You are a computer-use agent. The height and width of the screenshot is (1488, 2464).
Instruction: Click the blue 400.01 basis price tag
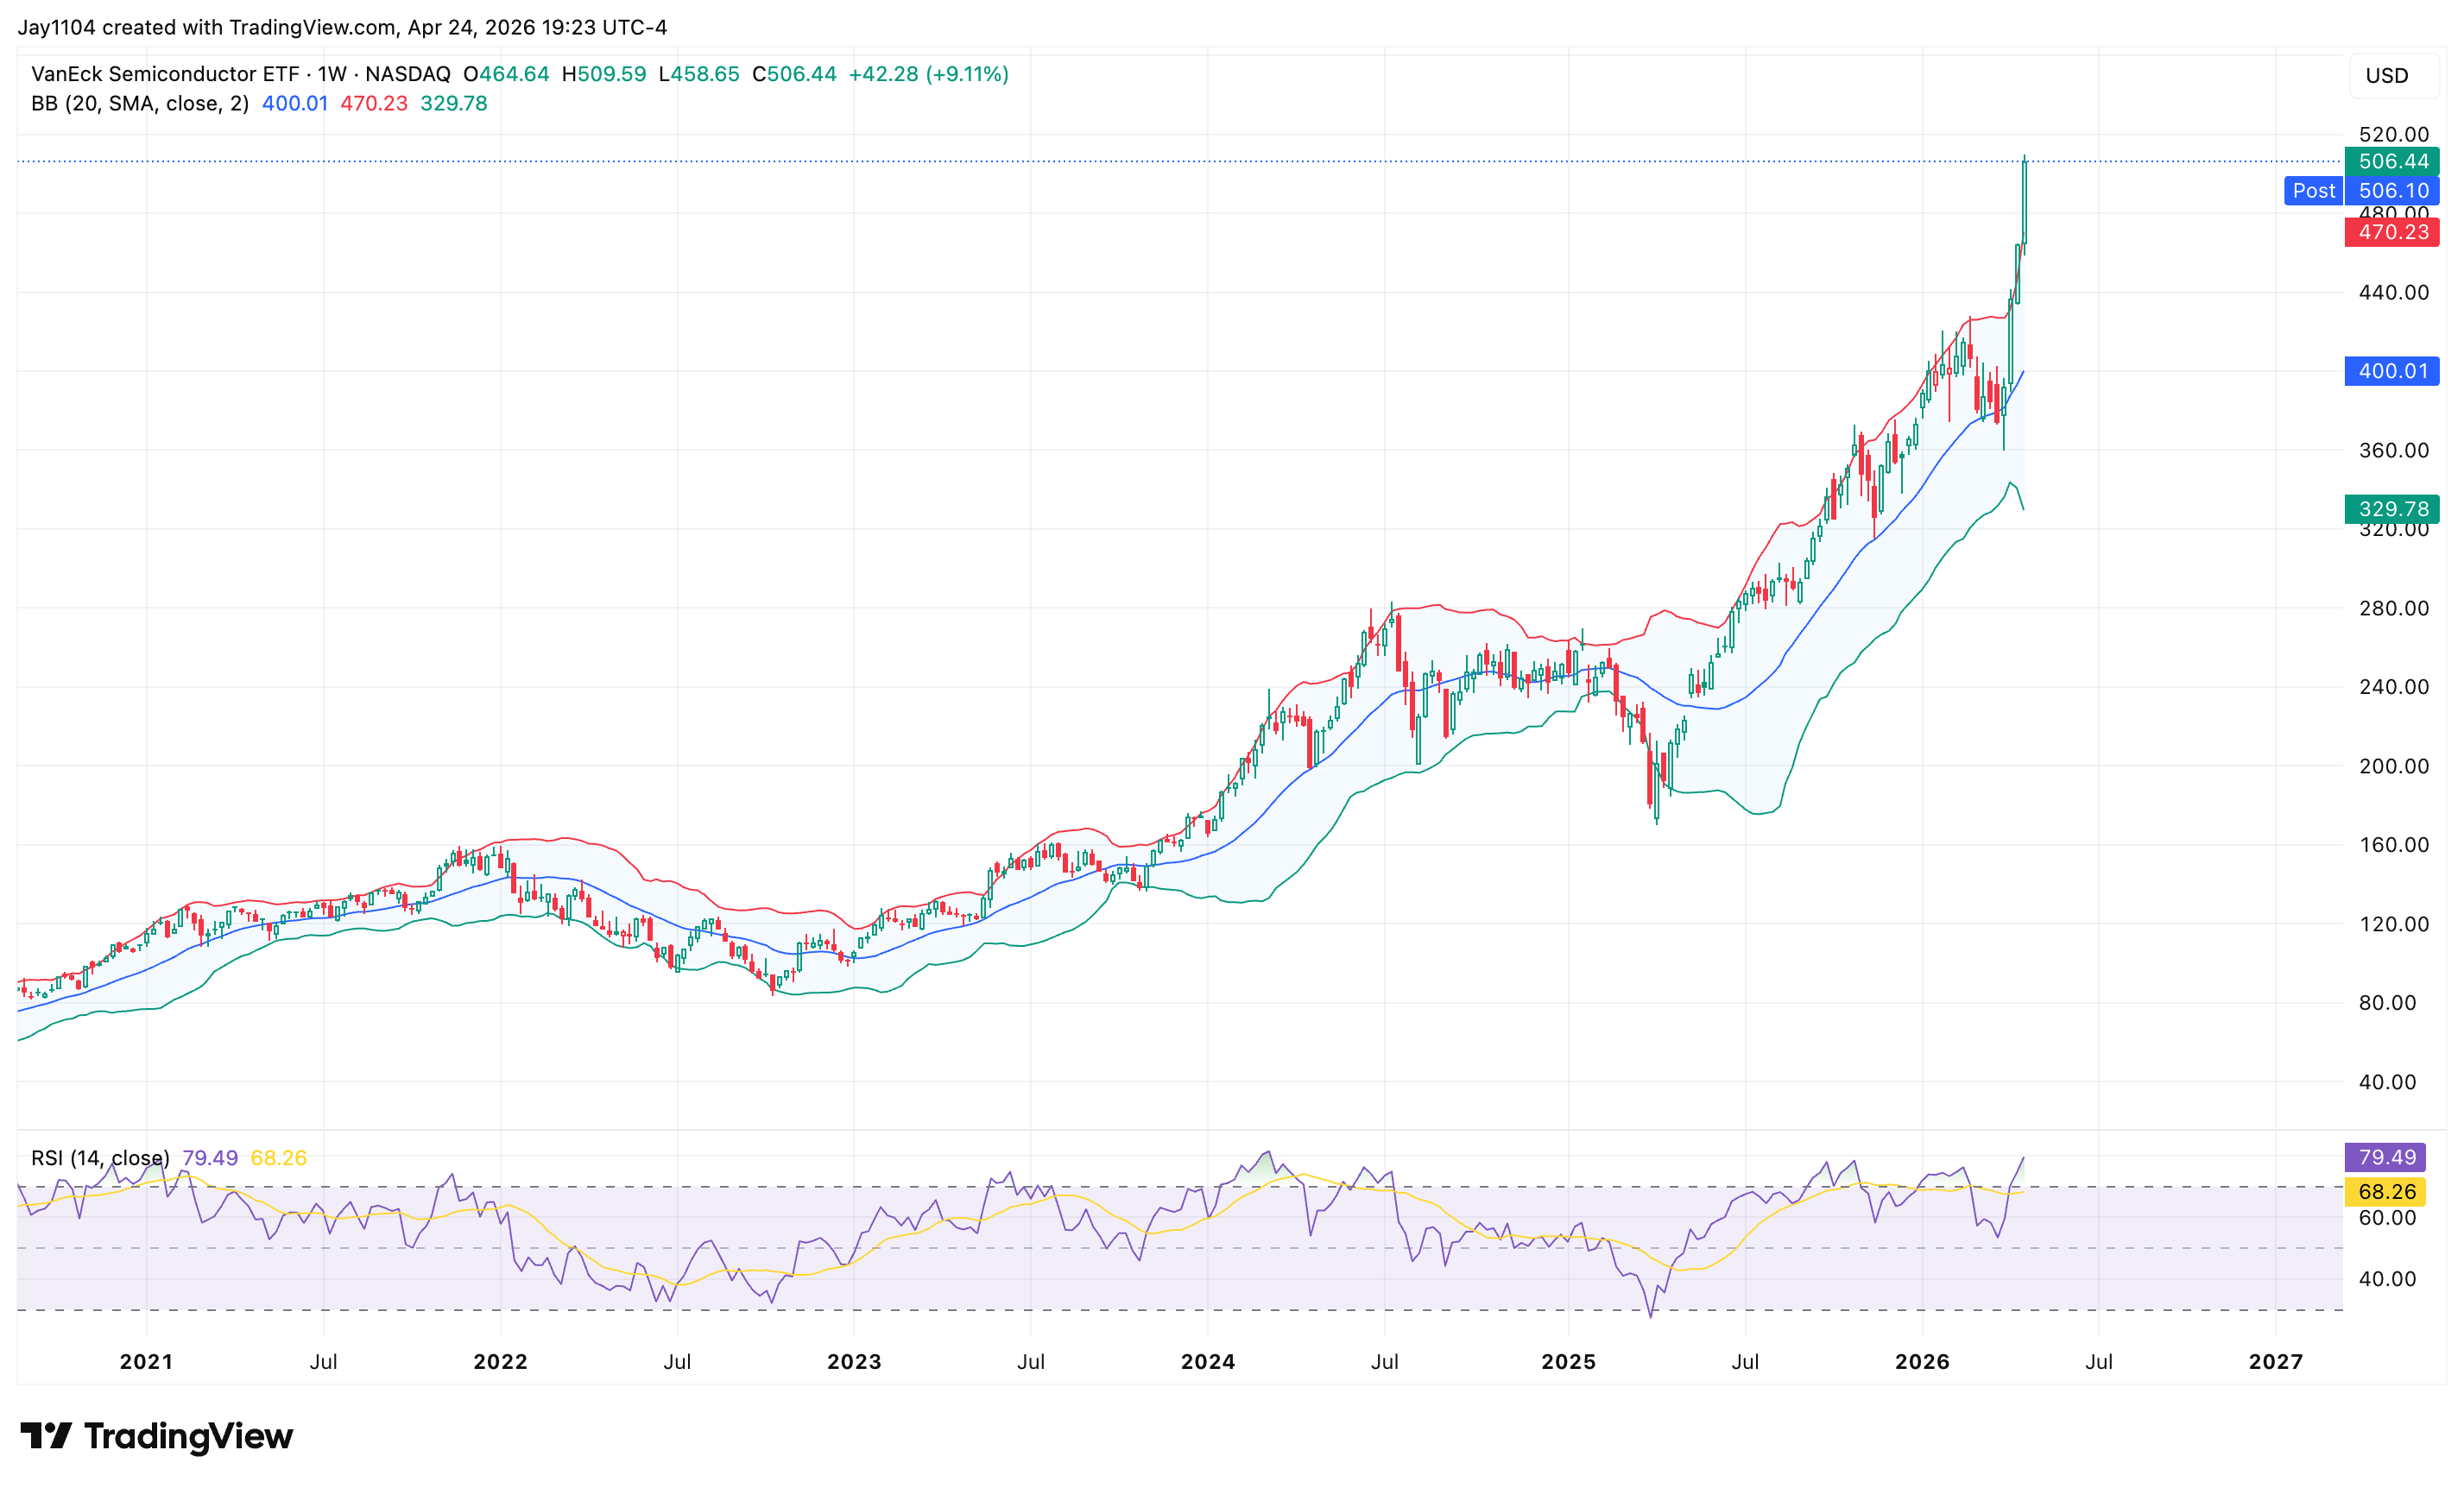(x=2392, y=371)
